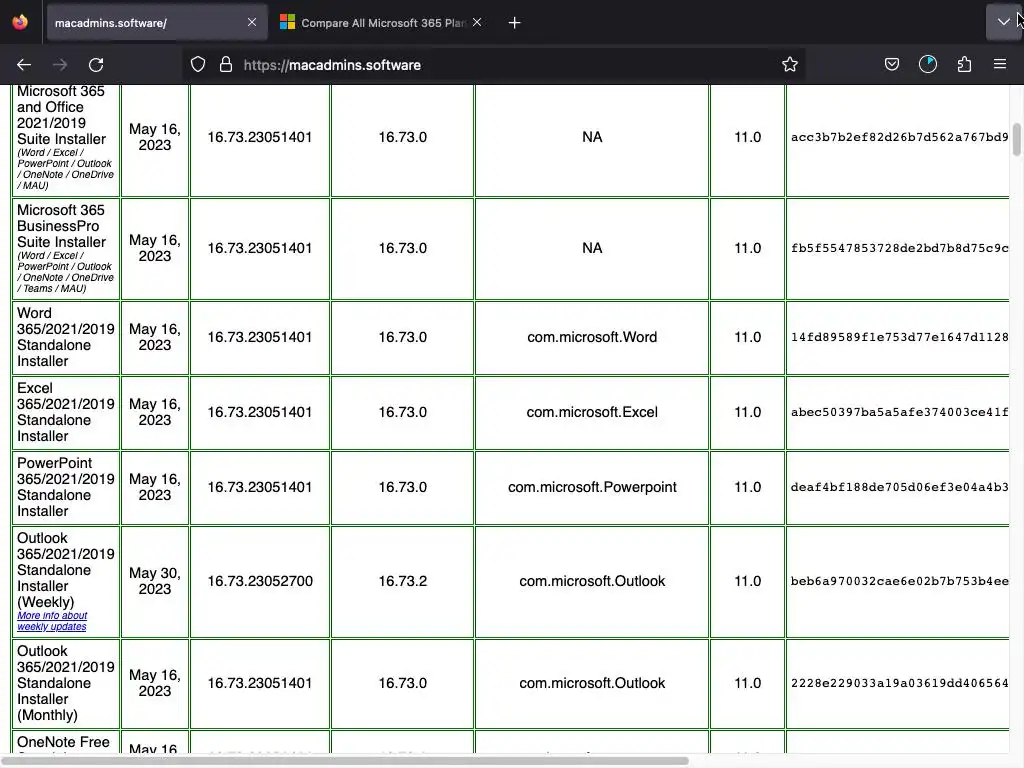Screen dimensions: 1024x768
Task: Go back to the previous page
Action: coord(24,65)
